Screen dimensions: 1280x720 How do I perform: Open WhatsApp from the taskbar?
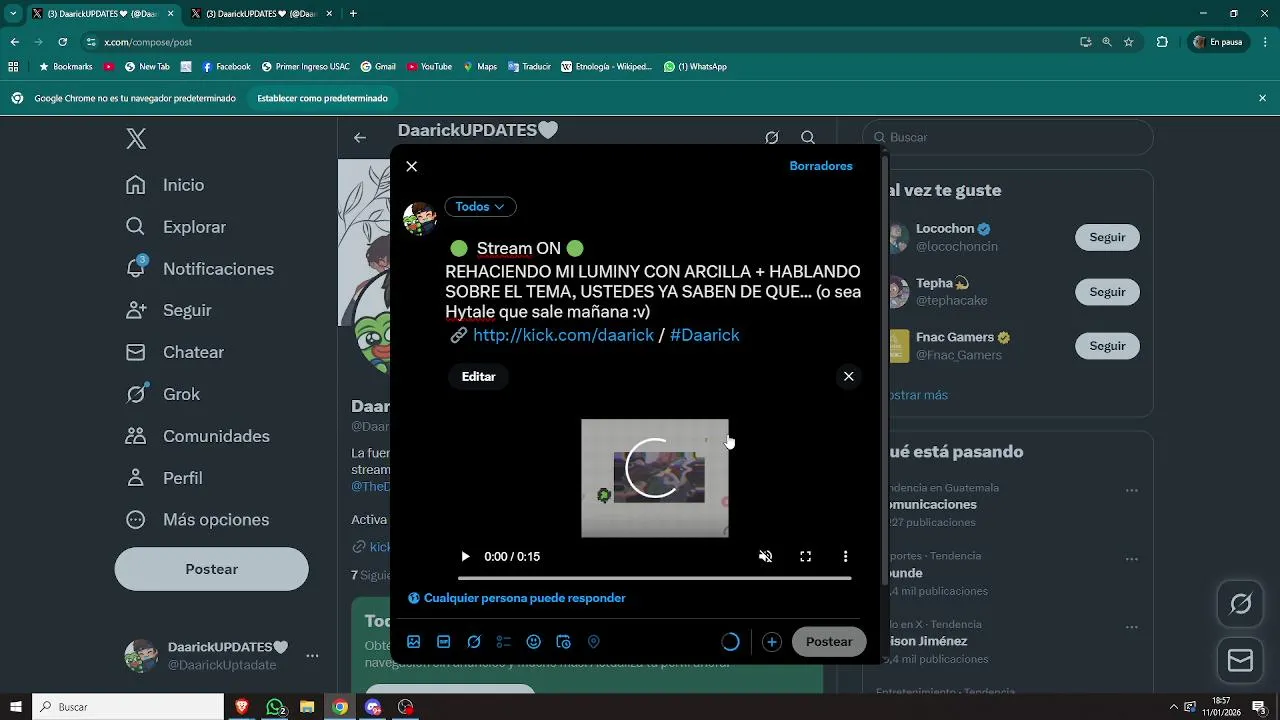(275, 707)
